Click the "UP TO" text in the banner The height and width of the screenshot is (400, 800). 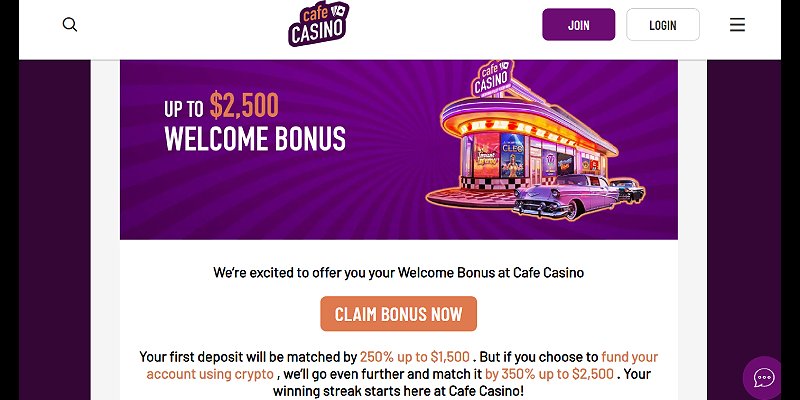click(x=184, y=109)
